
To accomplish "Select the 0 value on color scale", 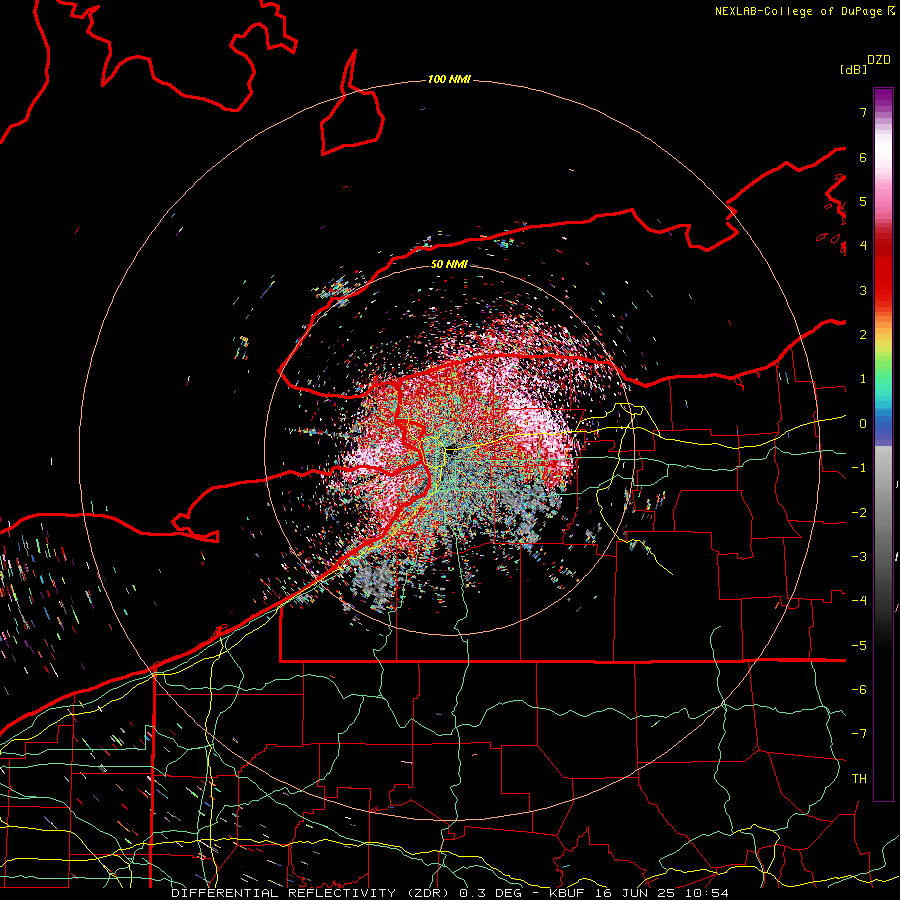I will 863,424.
